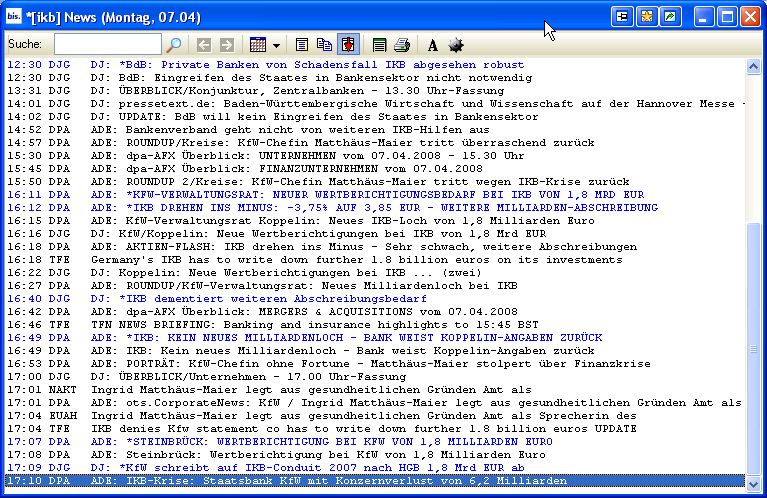Click the scrollbar down arrow

753,484
